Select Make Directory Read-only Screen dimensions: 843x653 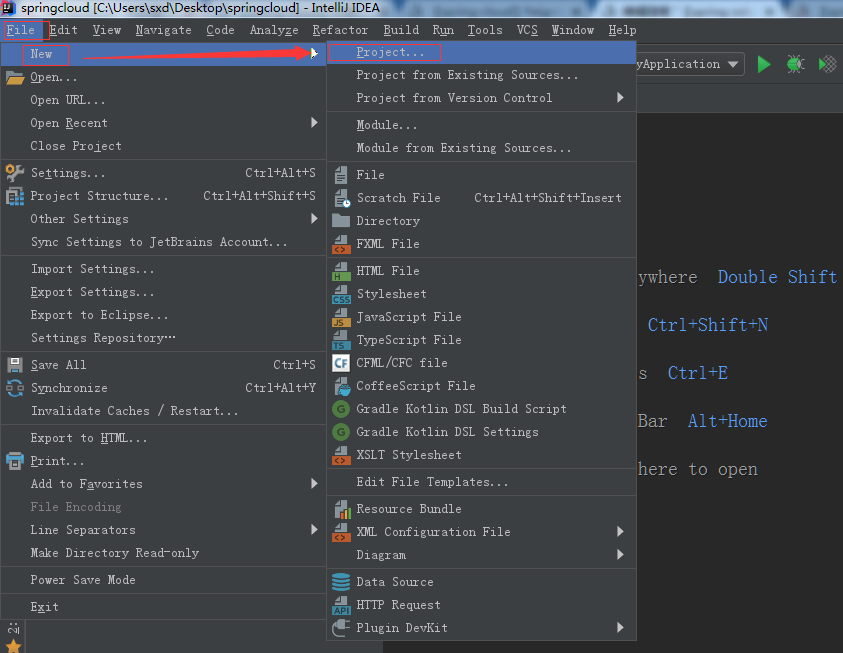pyautogui.click(x=163, y=553)
